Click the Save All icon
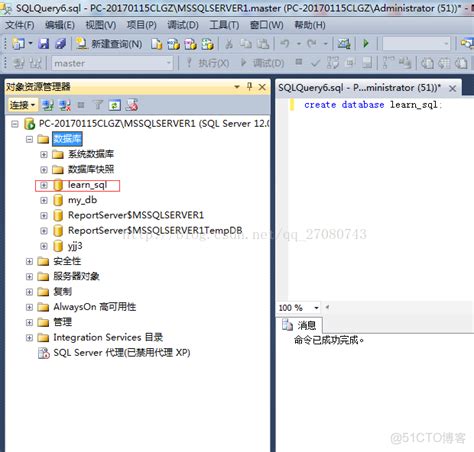 point(60,43)
